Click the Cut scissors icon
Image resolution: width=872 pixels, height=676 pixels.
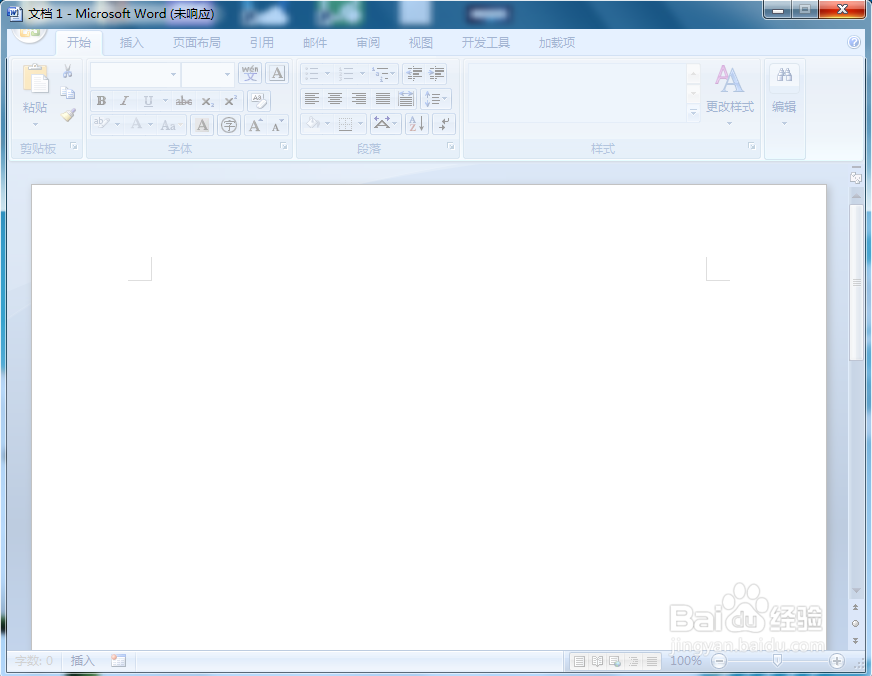point(68,71)
